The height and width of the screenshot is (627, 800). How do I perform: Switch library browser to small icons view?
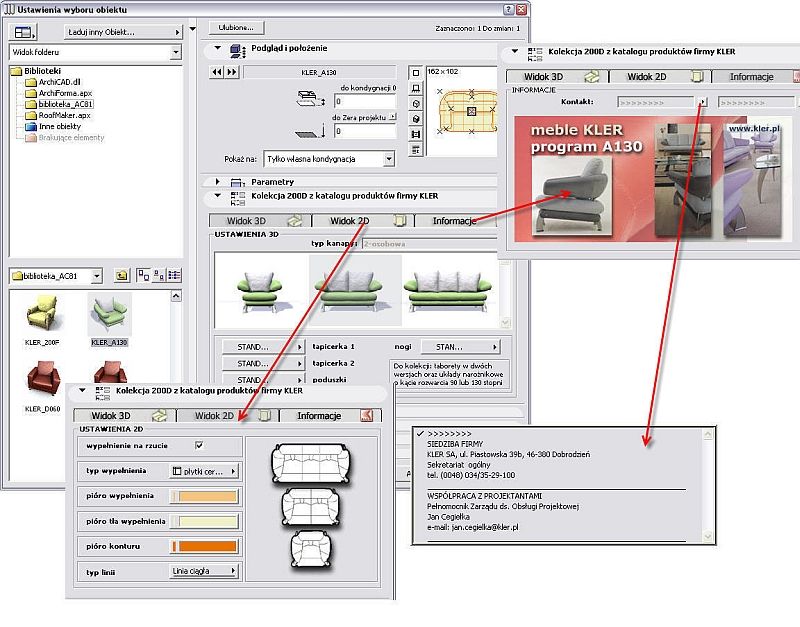[159, 276]
